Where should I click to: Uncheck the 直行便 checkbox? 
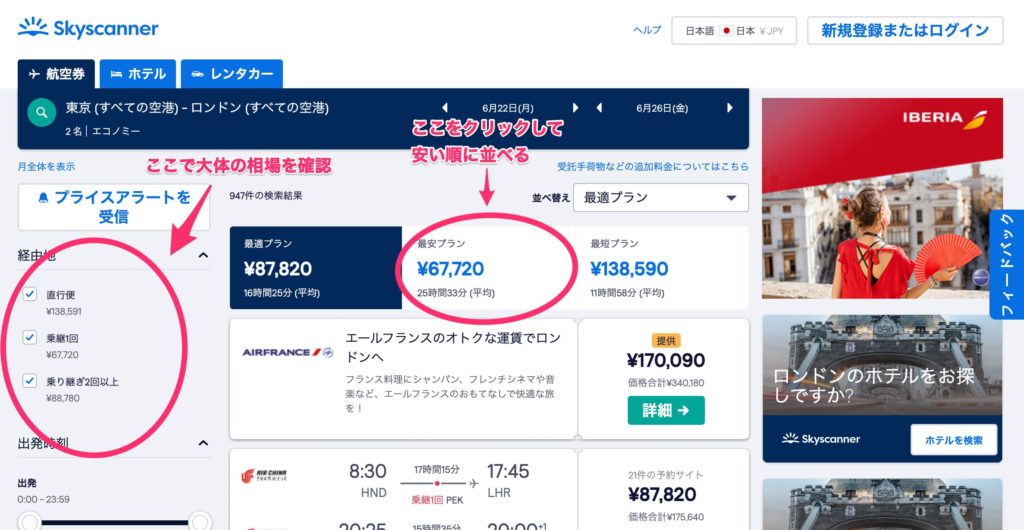pos(29,294)
